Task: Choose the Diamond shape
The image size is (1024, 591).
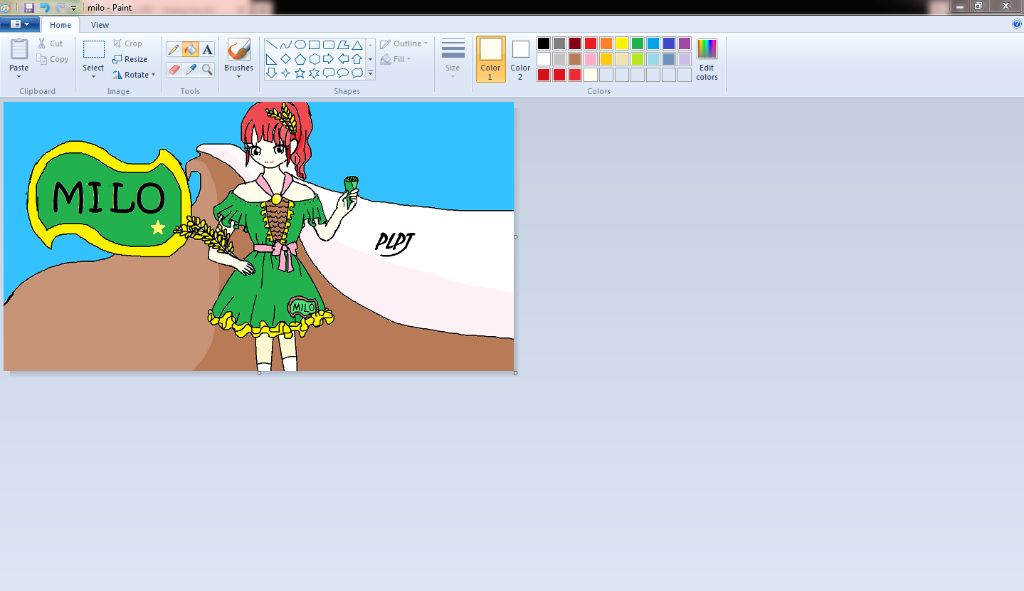Action: (x=285, y=59)
